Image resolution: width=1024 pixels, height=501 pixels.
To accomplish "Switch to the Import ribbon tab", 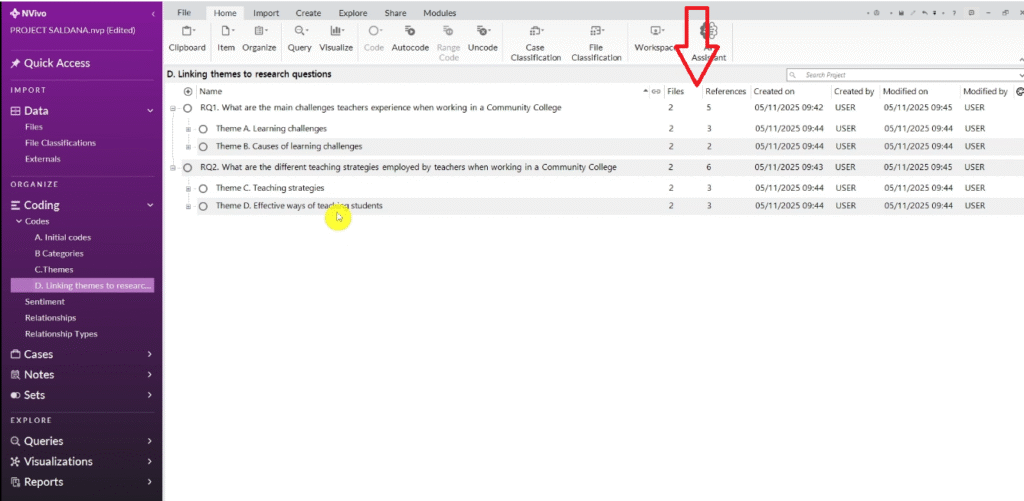I will [x=266, y=13].
